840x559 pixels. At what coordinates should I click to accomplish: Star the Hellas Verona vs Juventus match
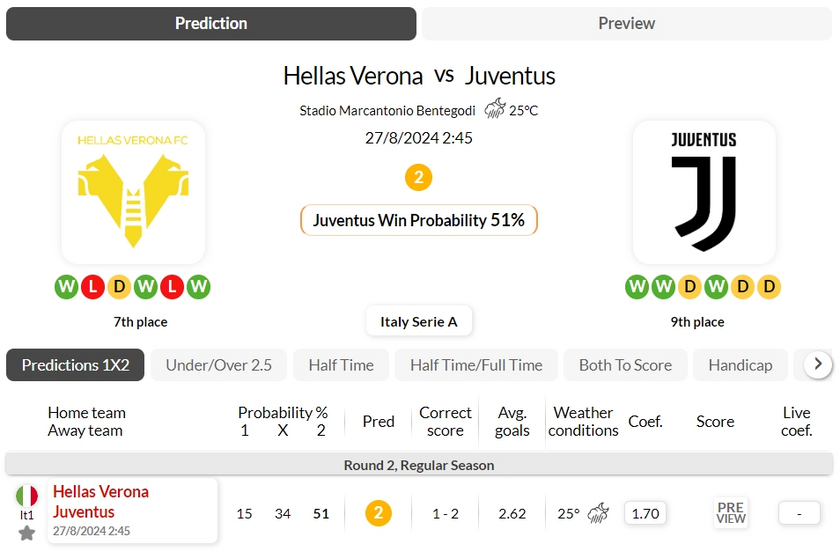[27, 533]
